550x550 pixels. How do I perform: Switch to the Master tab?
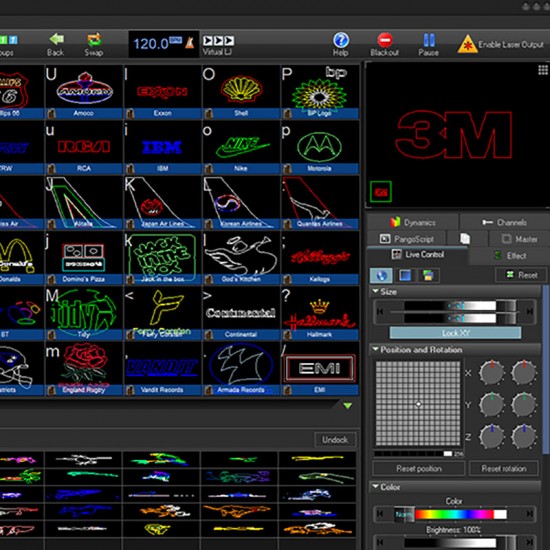pyautogui.click(x=520, y=239)
